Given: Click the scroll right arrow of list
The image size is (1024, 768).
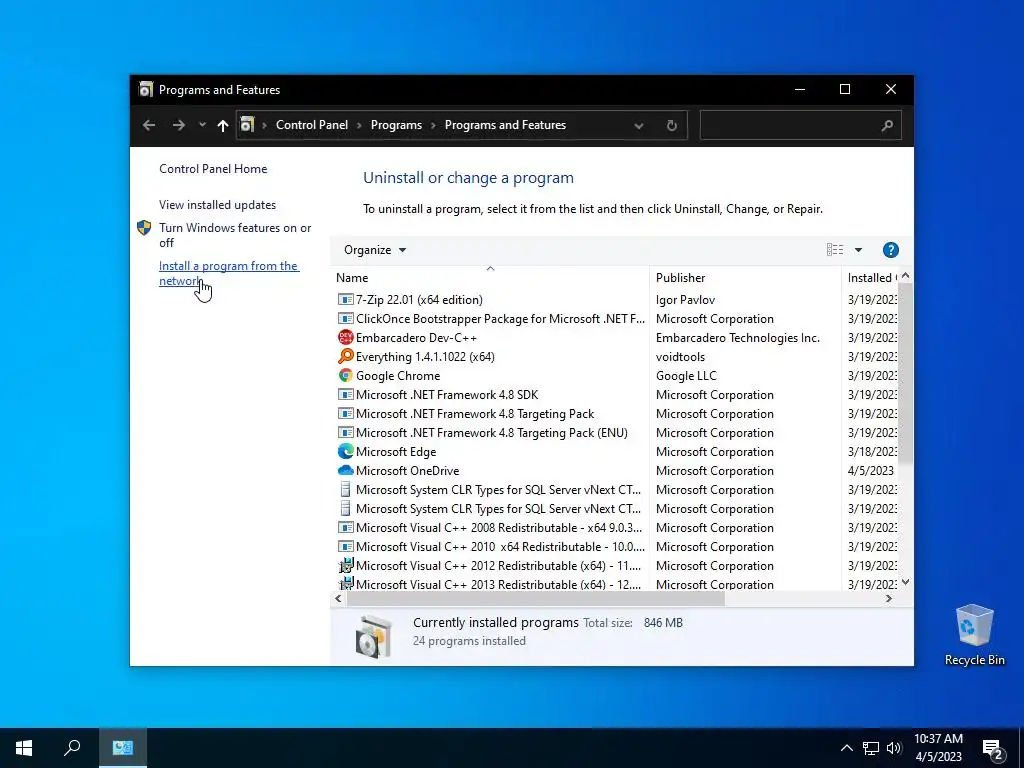Looking at the screenshot, I should [x=889, y=598].
